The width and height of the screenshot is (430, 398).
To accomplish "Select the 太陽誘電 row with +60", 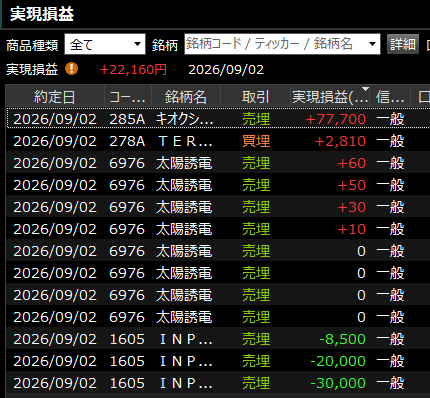I will coord(218,163).
